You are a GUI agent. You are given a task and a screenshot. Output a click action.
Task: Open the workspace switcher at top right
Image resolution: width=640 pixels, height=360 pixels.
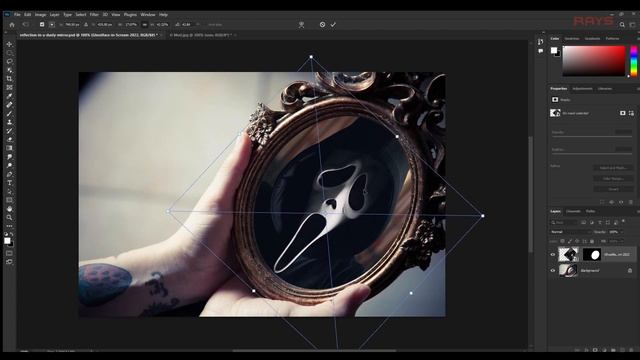[x=632, y=24]
